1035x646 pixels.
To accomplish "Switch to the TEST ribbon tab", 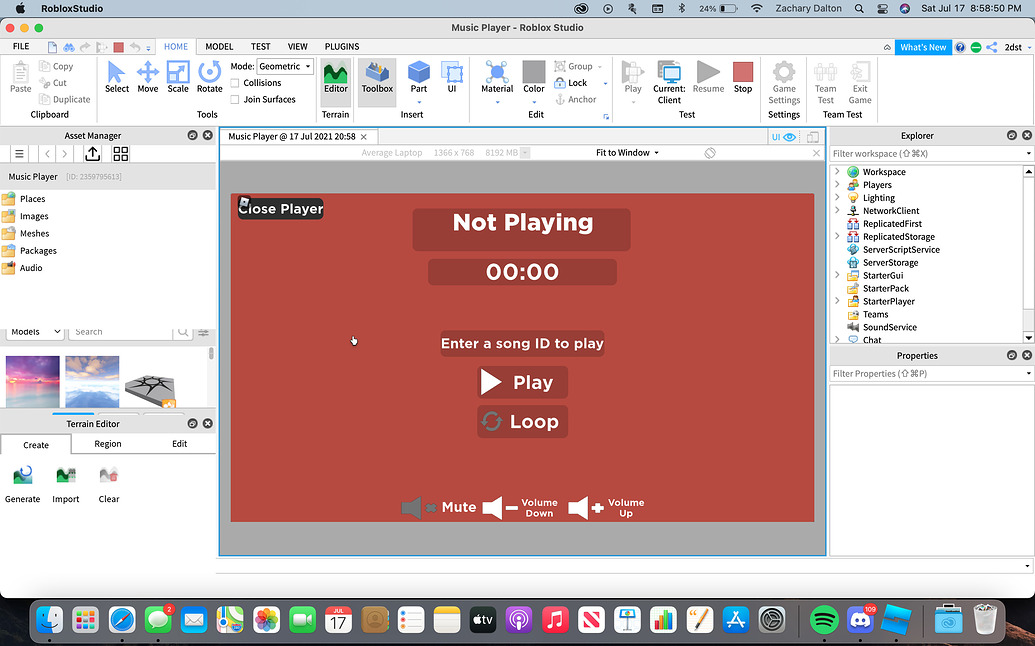I will pos(260,46).
